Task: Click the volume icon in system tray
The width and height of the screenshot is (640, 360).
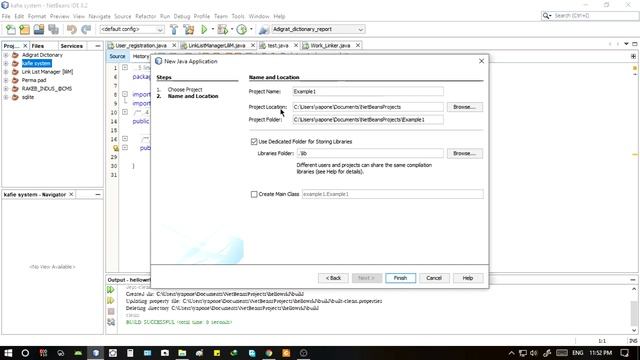Action: tap(534, 353)
